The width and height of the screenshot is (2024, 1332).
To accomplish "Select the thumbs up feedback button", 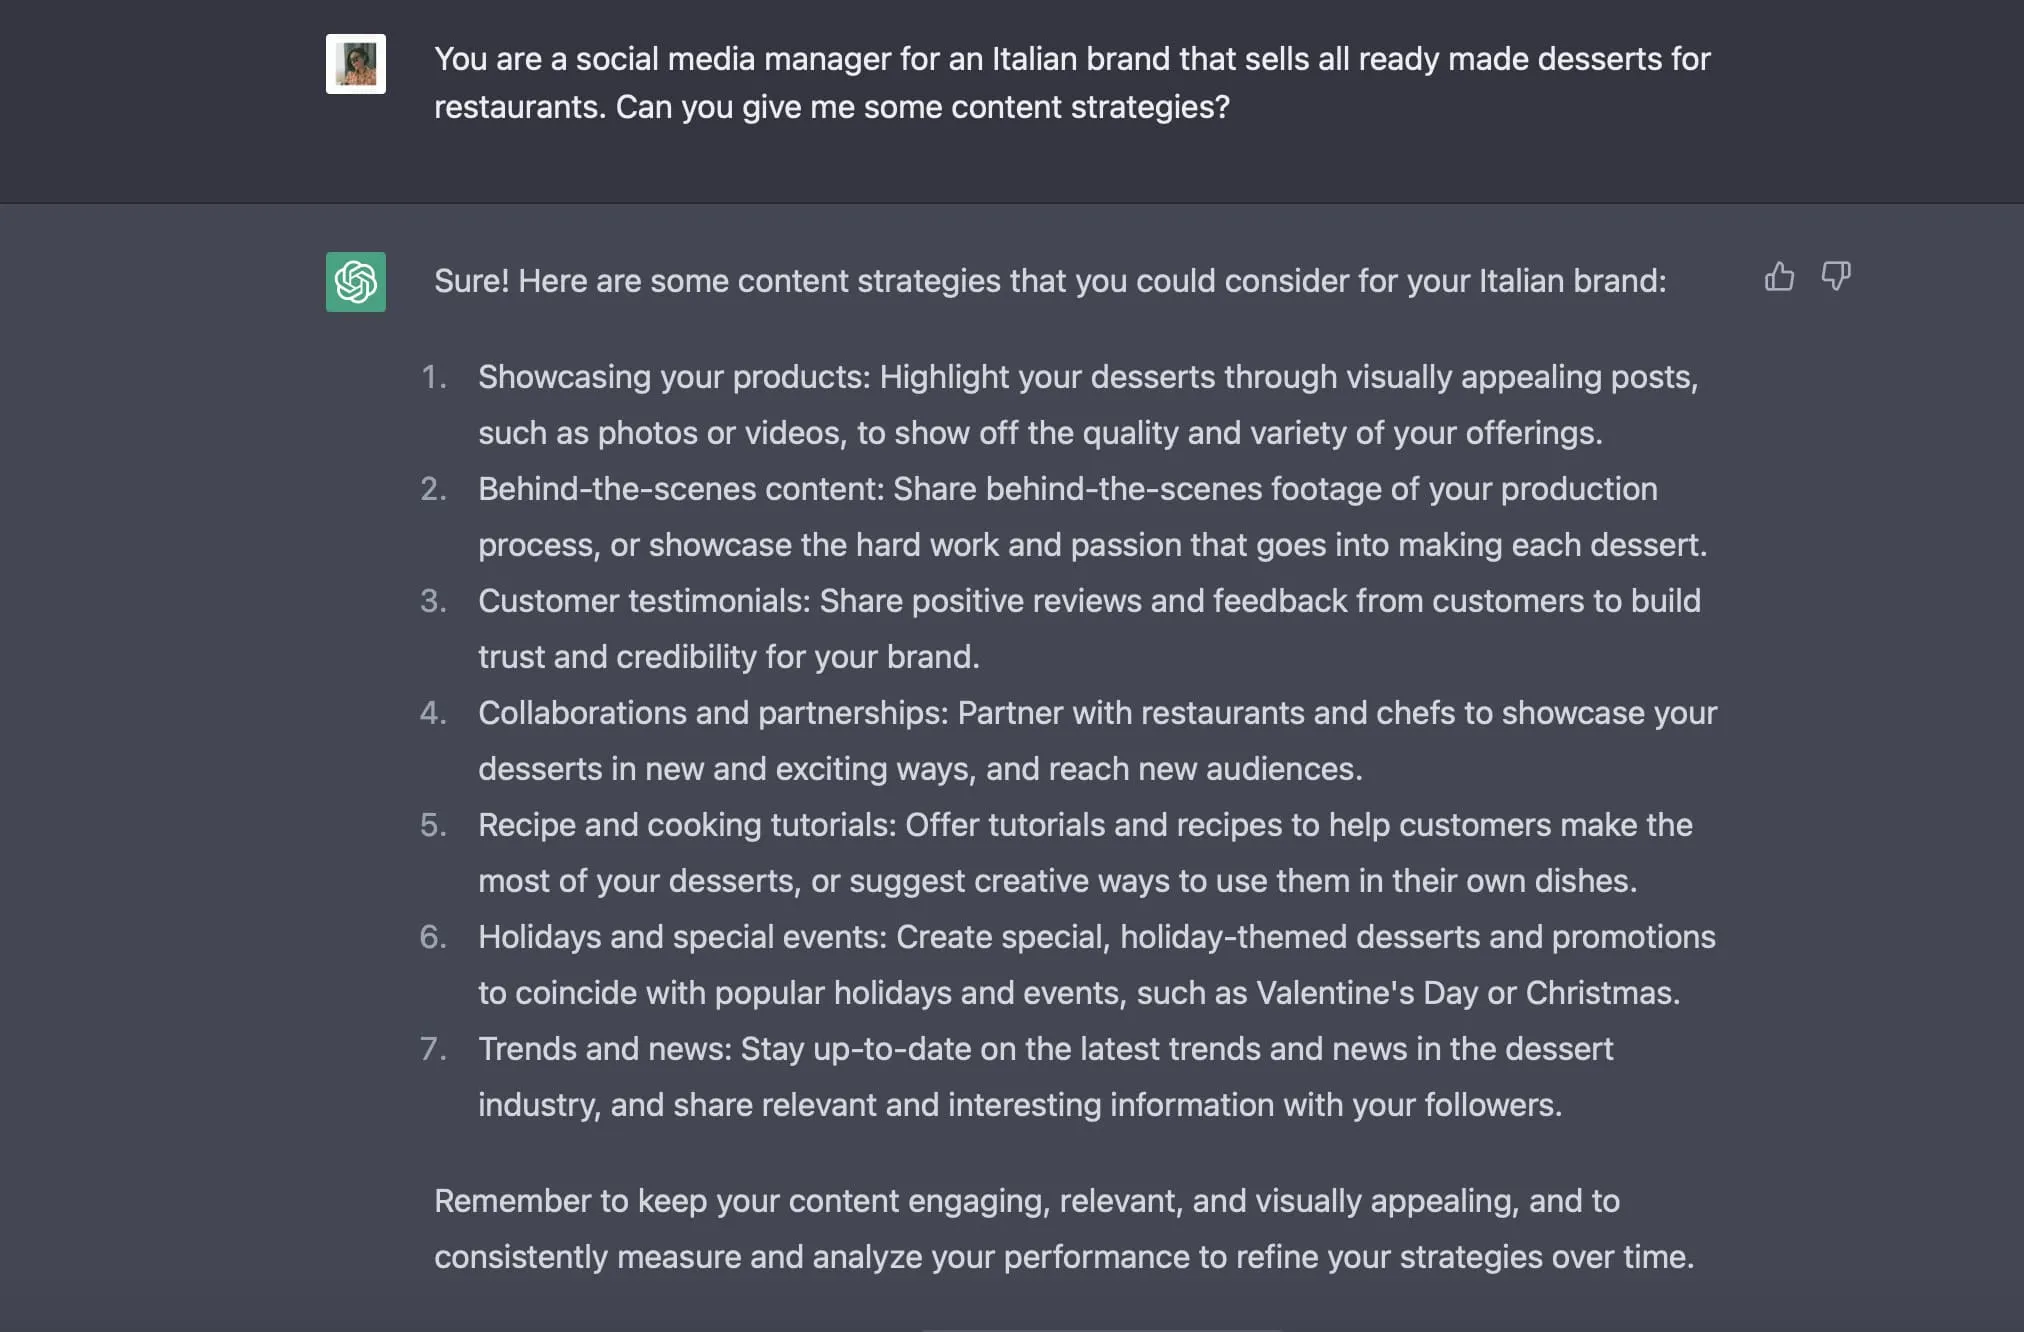I will (x=1779, y=278).
